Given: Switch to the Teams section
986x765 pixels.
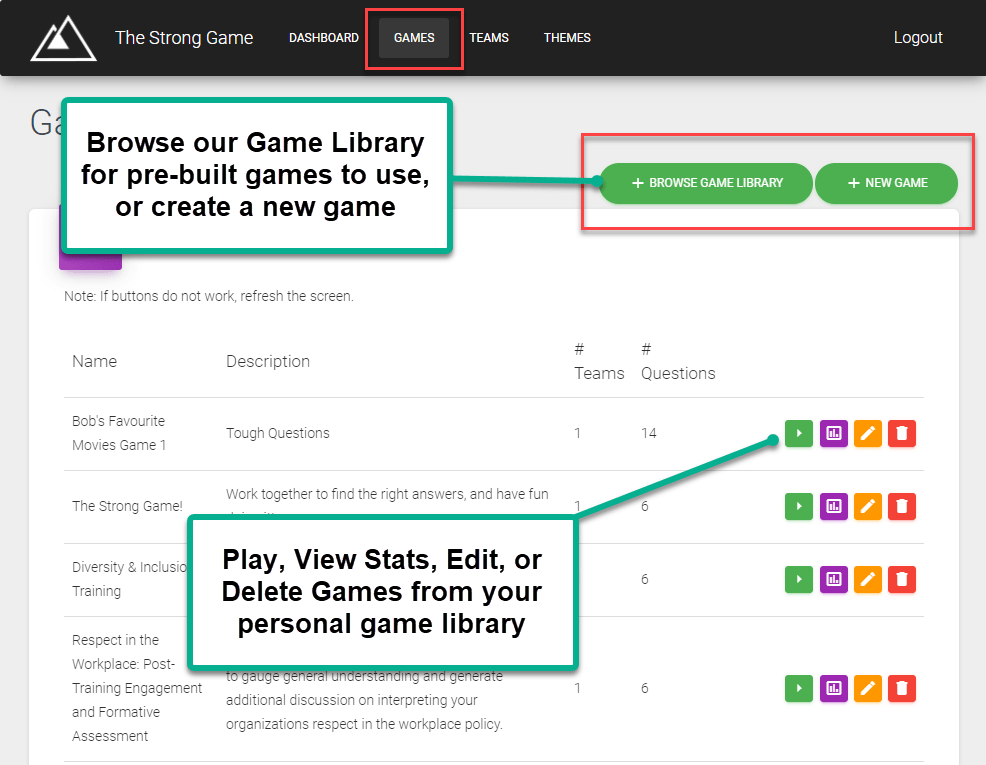Looking at the screenshot, I should [489, 38].
